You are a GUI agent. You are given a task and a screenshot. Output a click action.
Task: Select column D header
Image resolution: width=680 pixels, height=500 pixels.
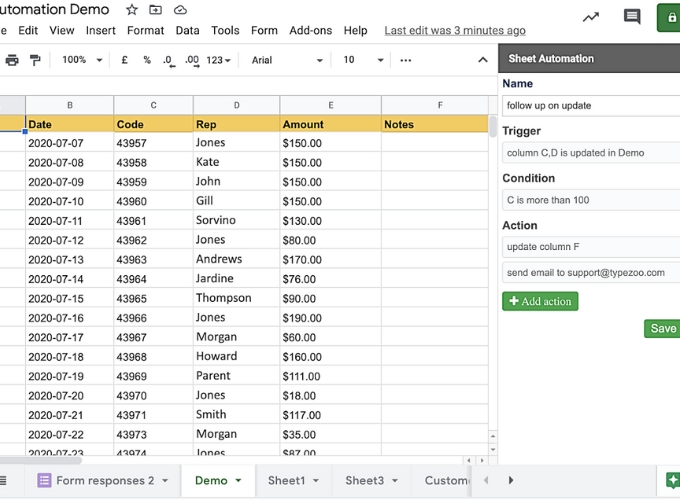pos(236,105)
